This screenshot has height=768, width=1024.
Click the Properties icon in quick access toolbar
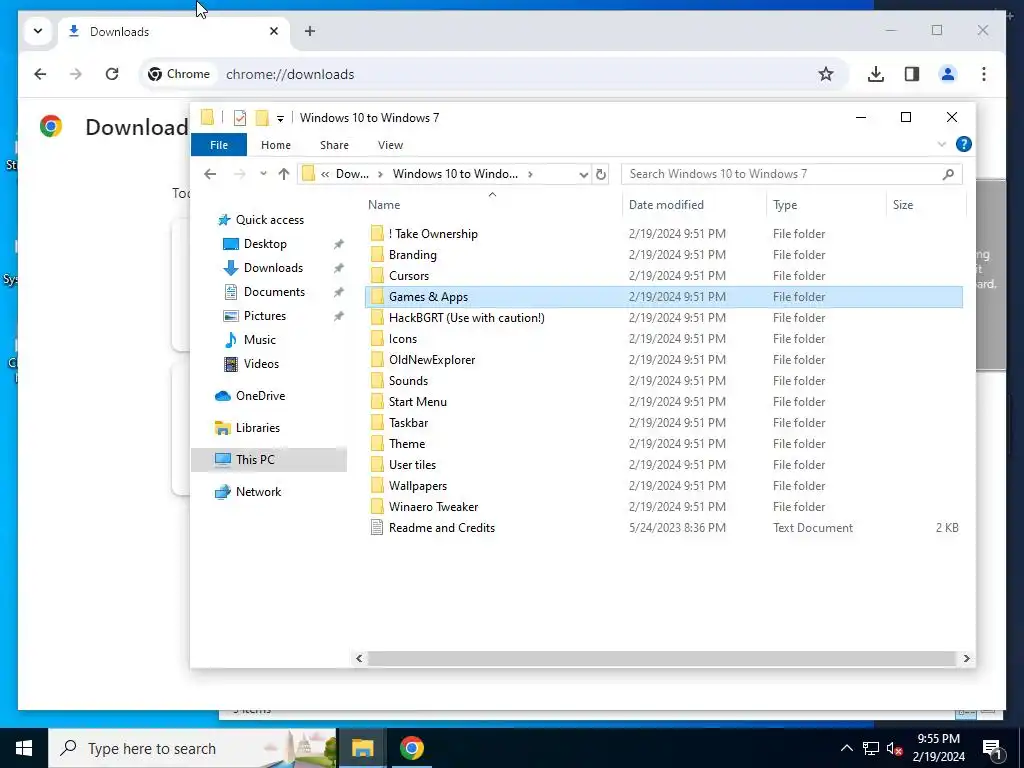click(240, 118)
